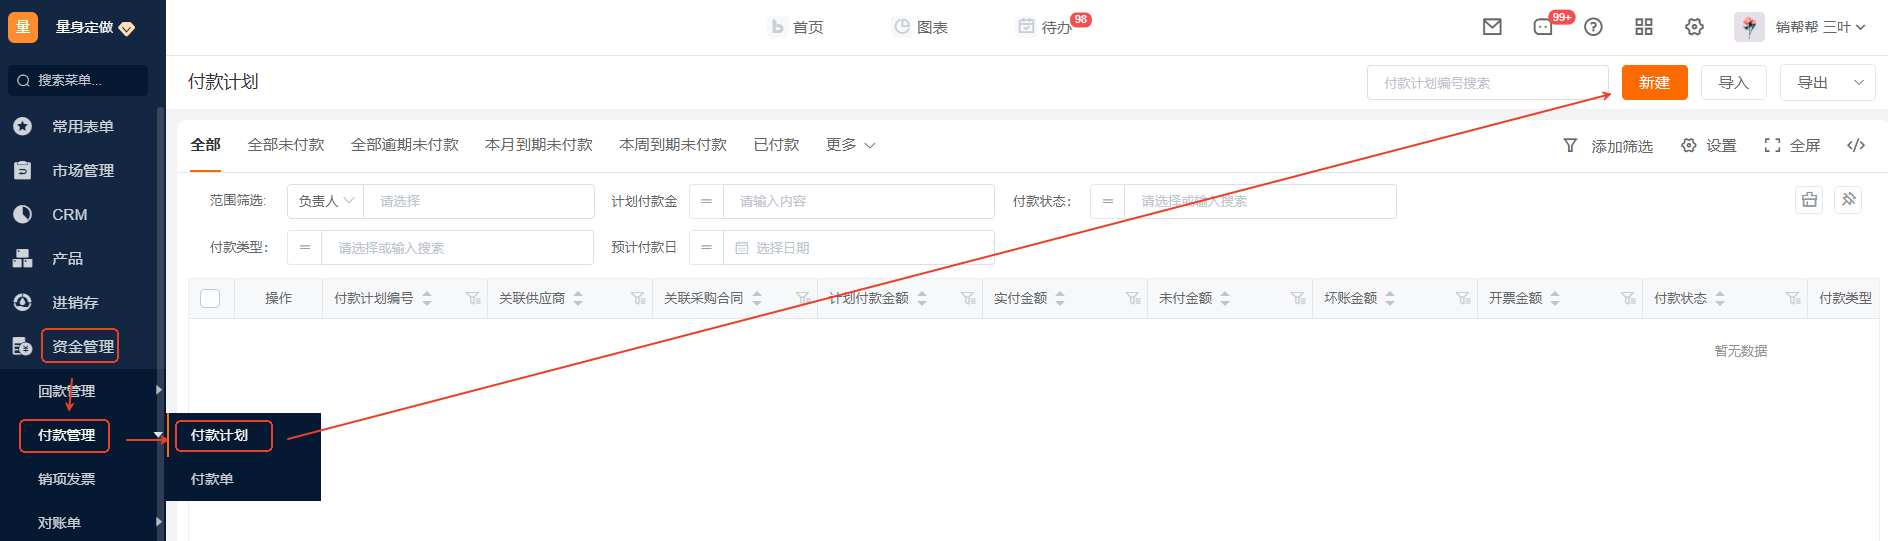This screenshot has height=541, width=1888.
Task: Sort by 付款计划编号 column arrows
Action: [427, 298]
